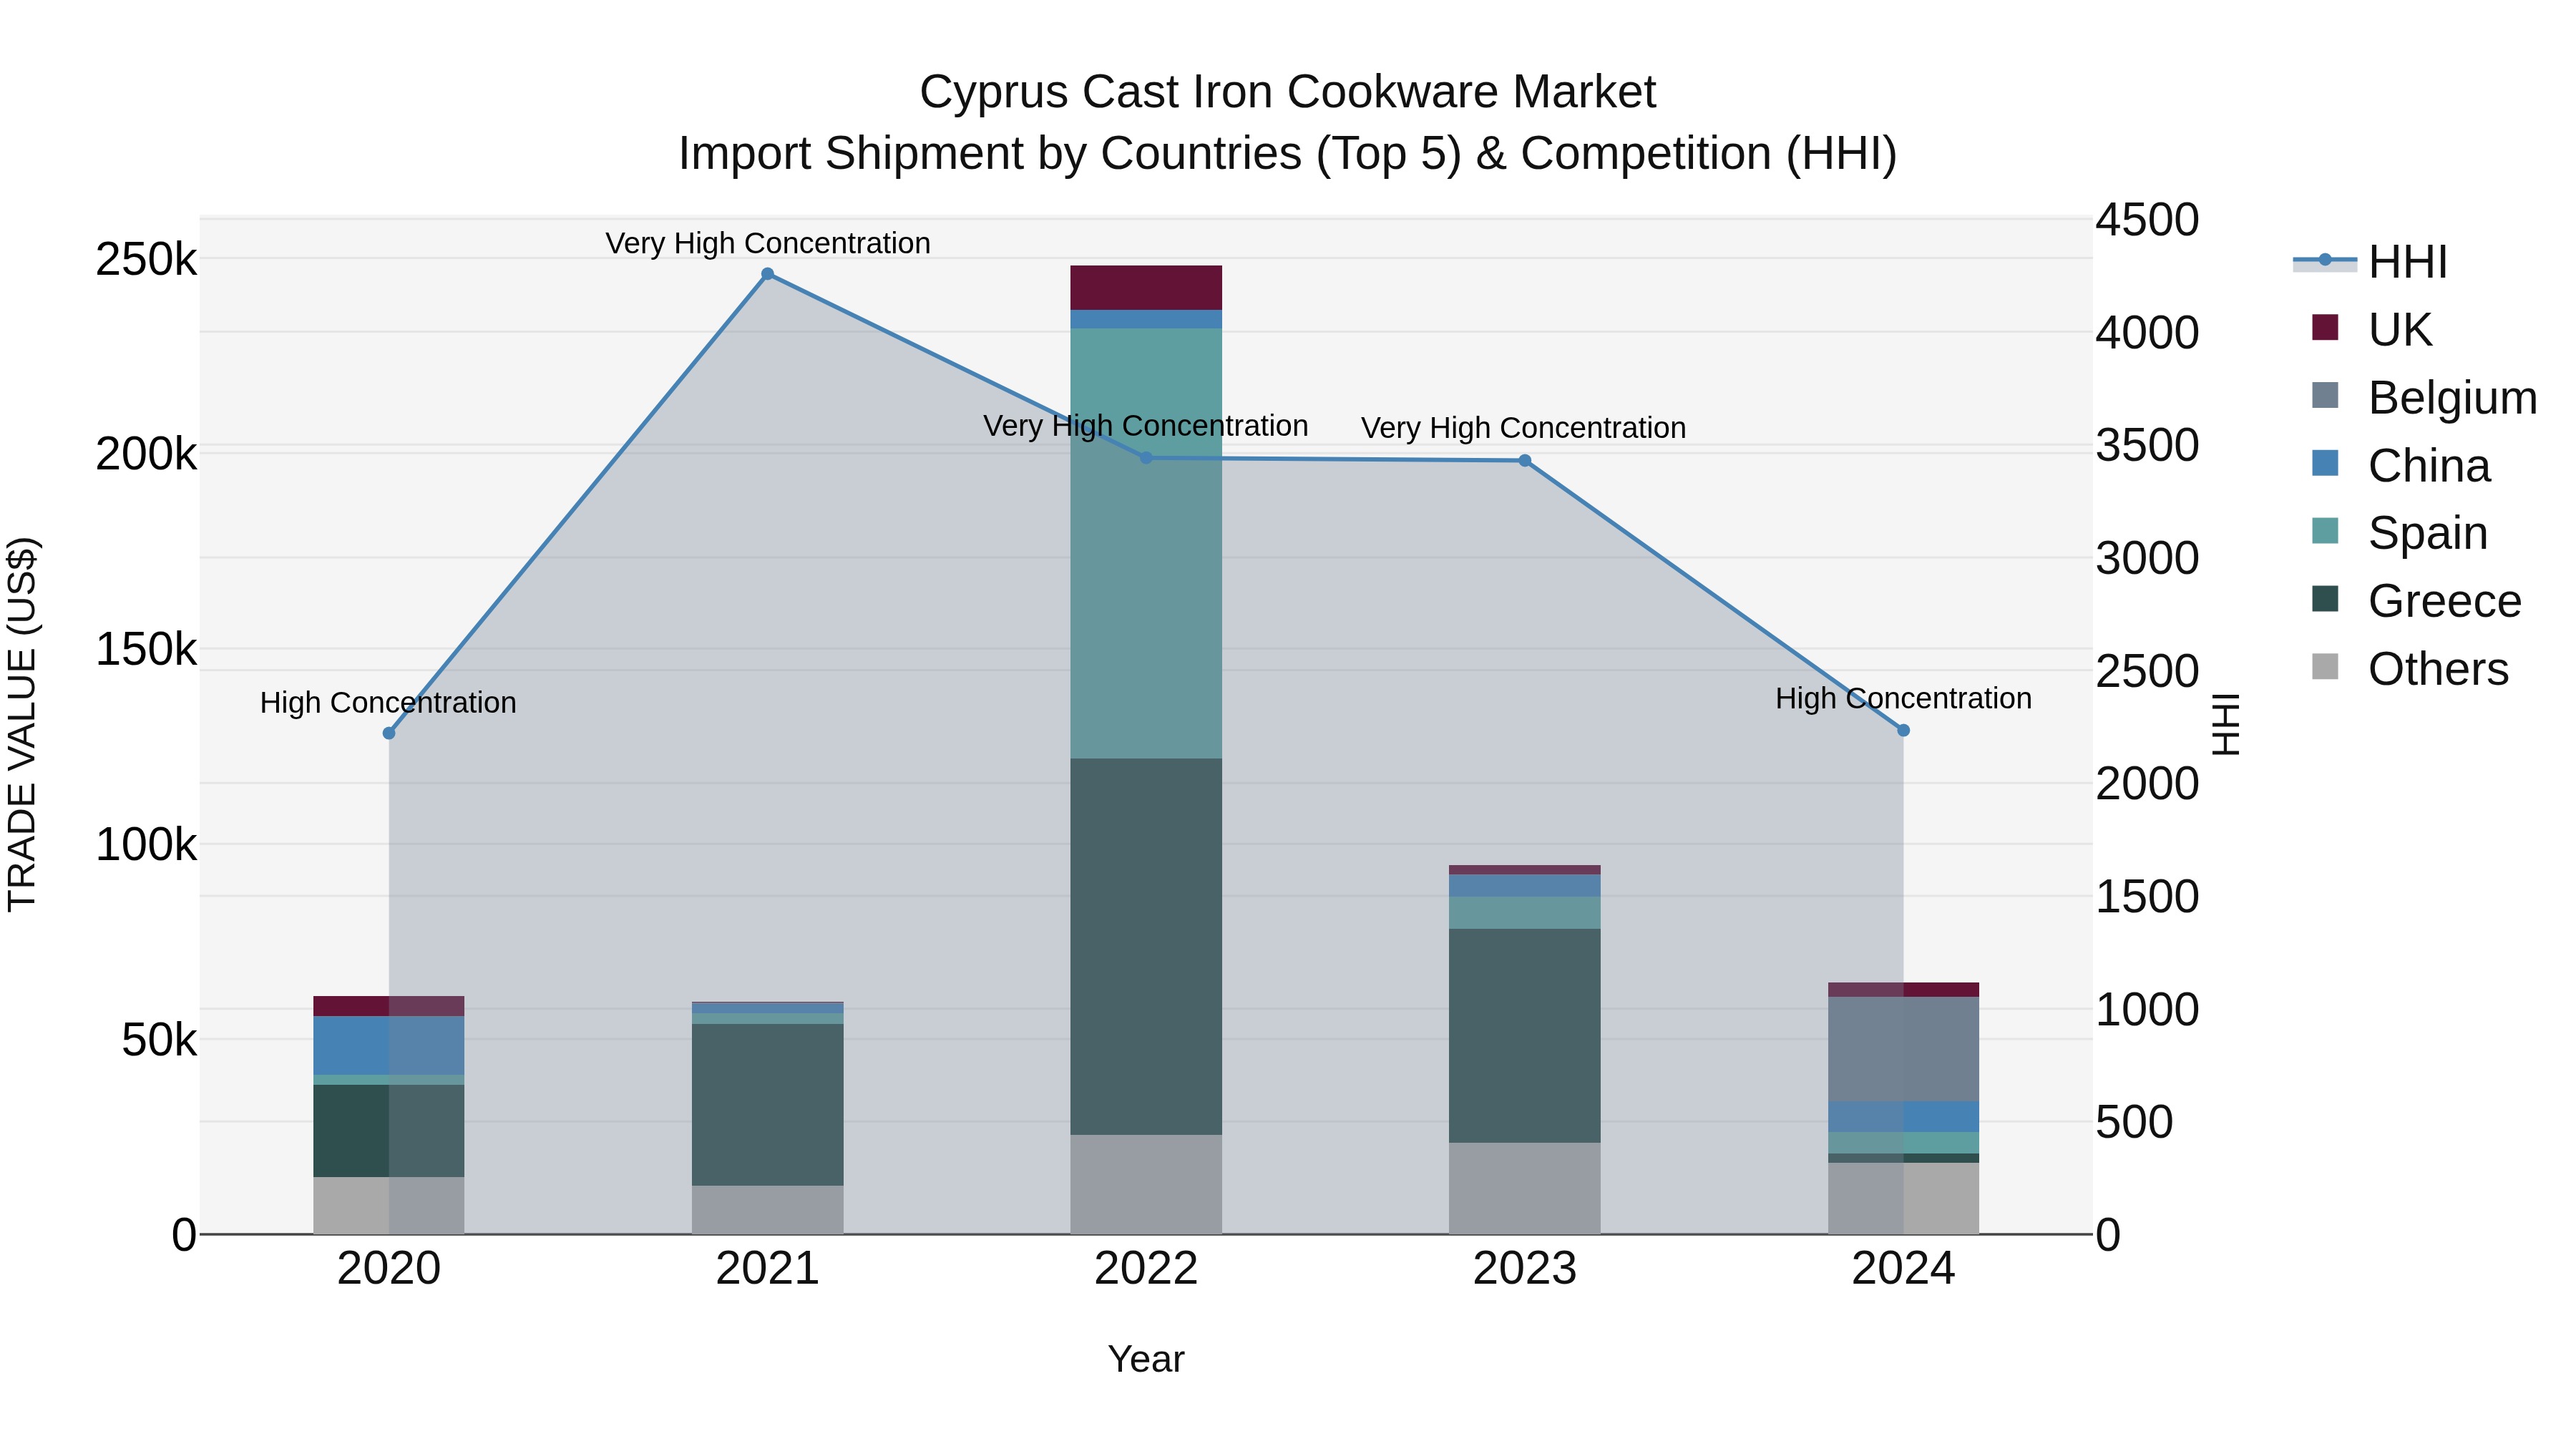The width and height of the screenshot is (2576, 1449).
Task: Click the 250k y-axis tick label
Action: 147,260
